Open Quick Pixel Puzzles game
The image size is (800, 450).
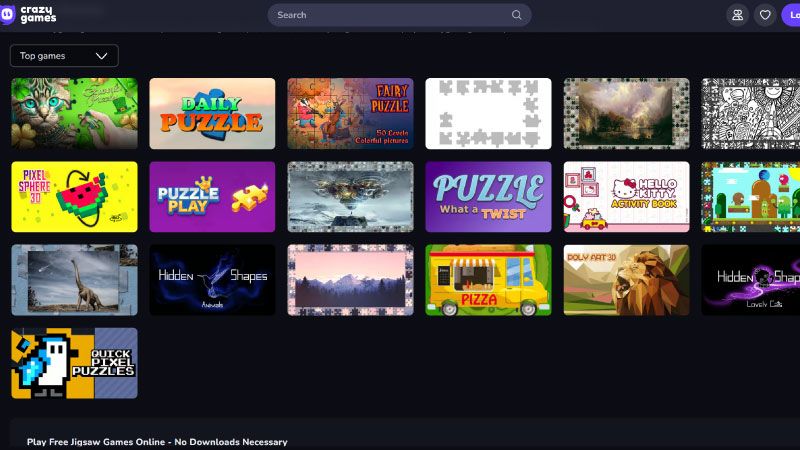[x=74, y=363]
